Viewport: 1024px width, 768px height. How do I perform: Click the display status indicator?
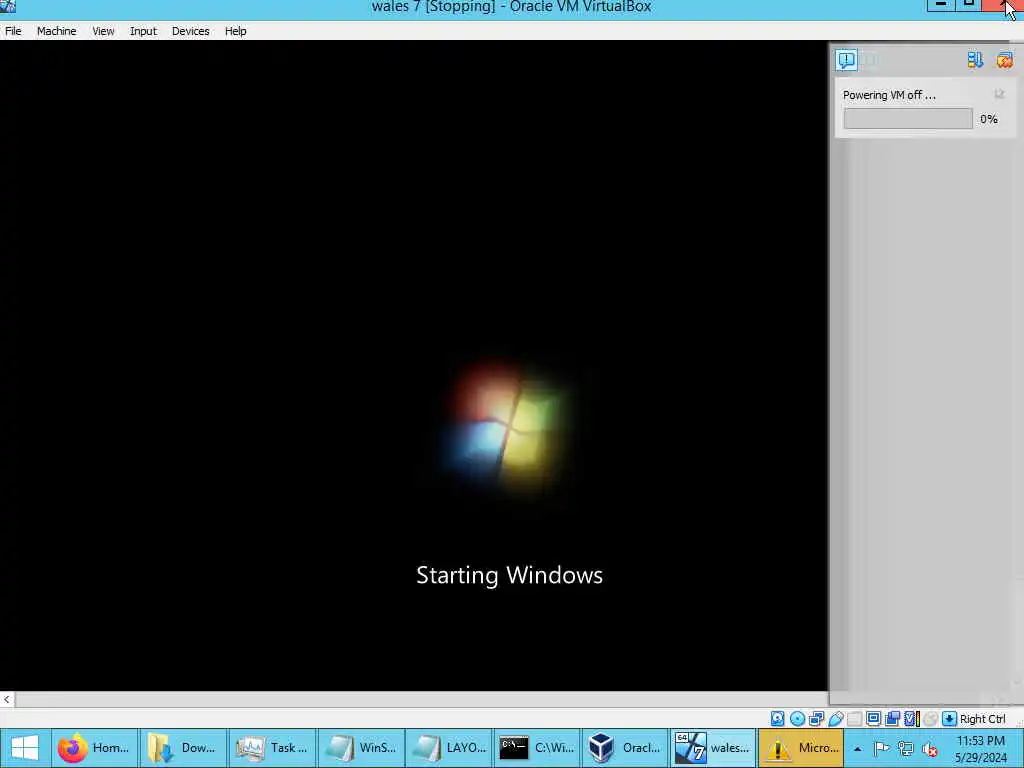pos(873,718)
